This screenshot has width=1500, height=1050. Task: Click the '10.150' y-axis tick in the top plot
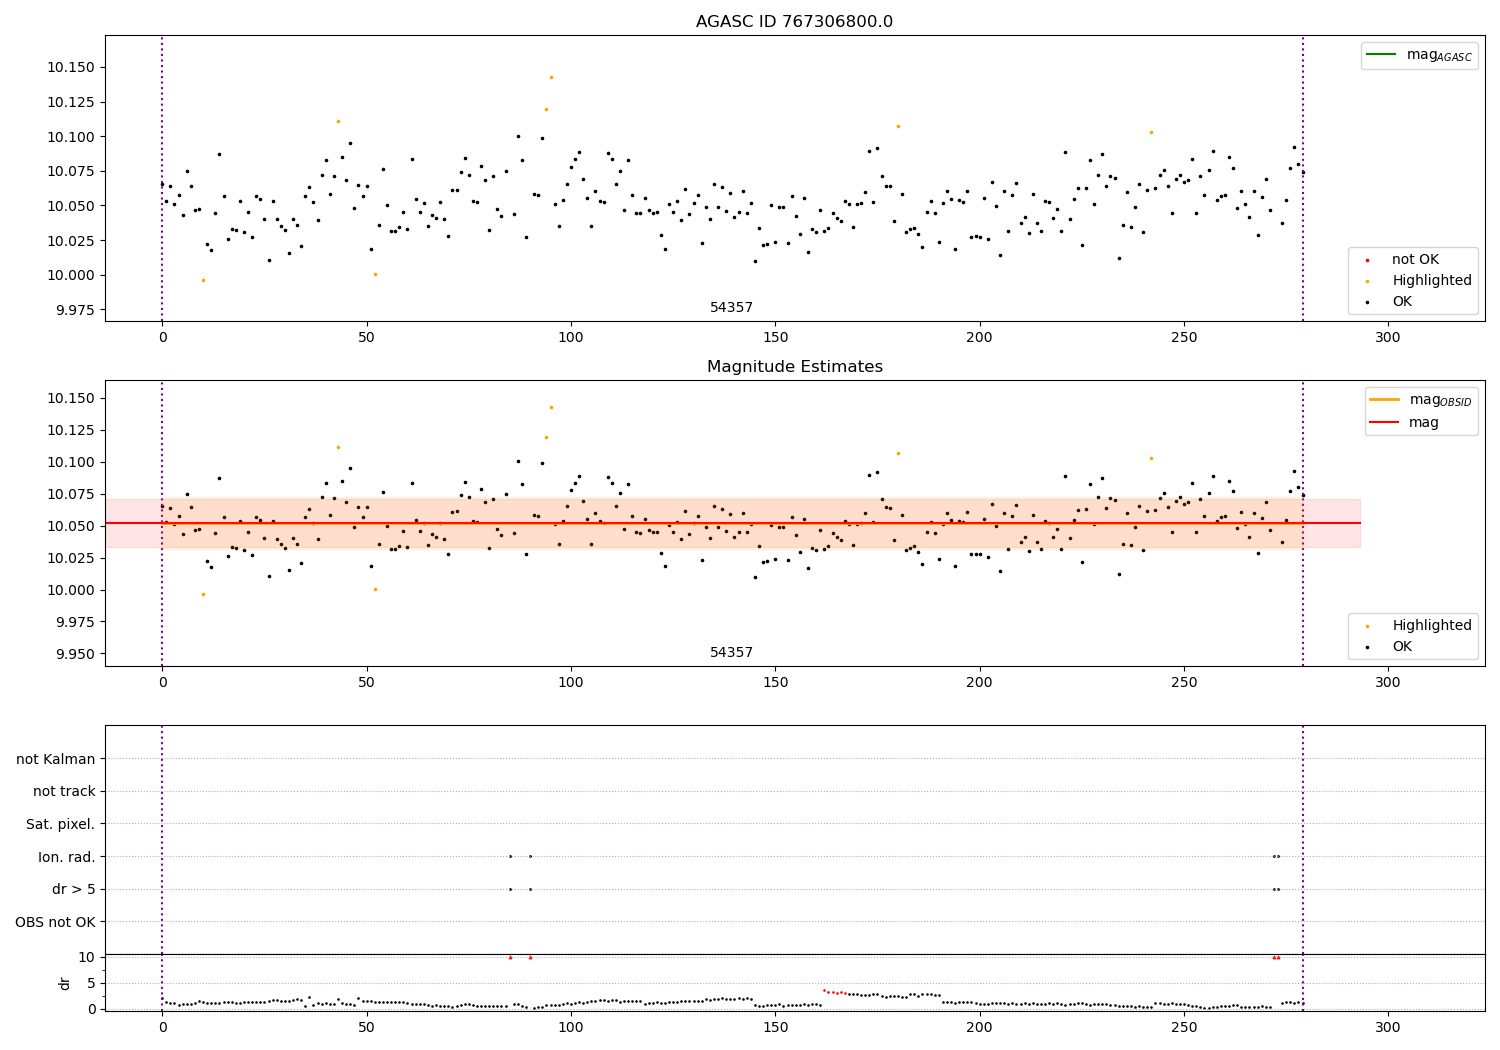tap(70, 68)
